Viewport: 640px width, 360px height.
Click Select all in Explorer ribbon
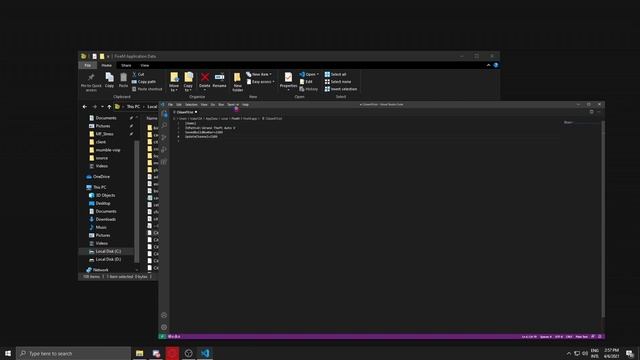335,74
